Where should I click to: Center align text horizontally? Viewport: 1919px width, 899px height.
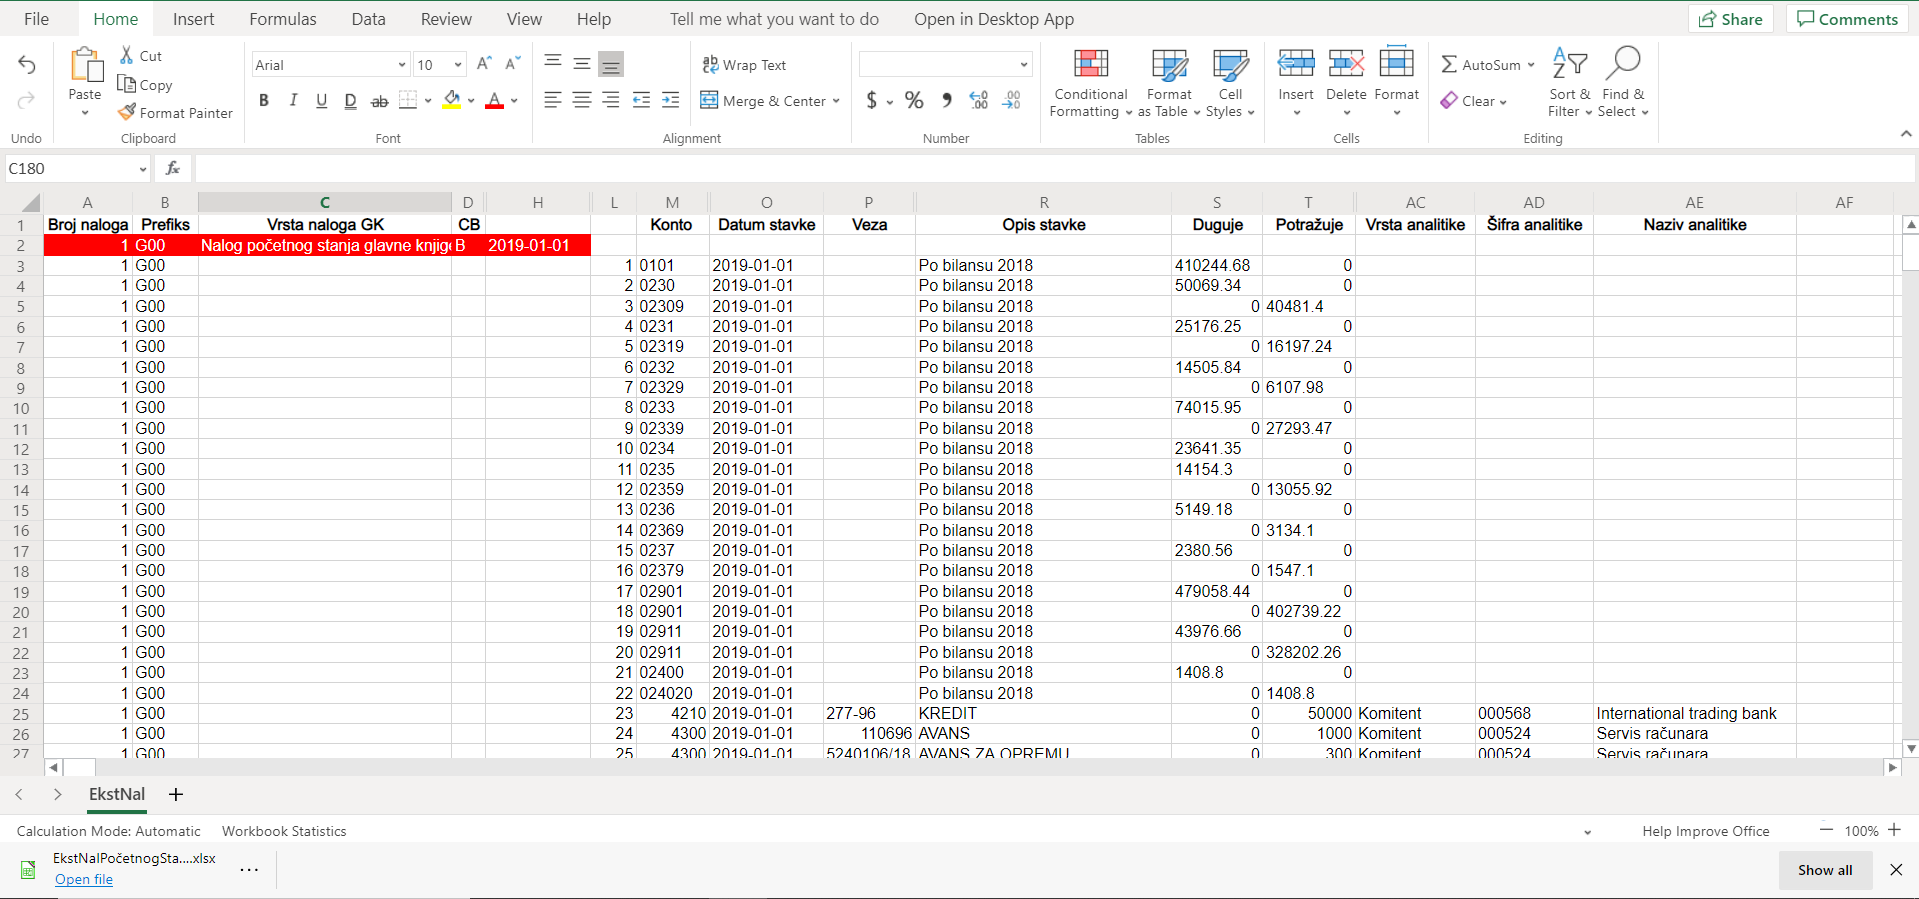pyautogui.click(x=582, y=100)
